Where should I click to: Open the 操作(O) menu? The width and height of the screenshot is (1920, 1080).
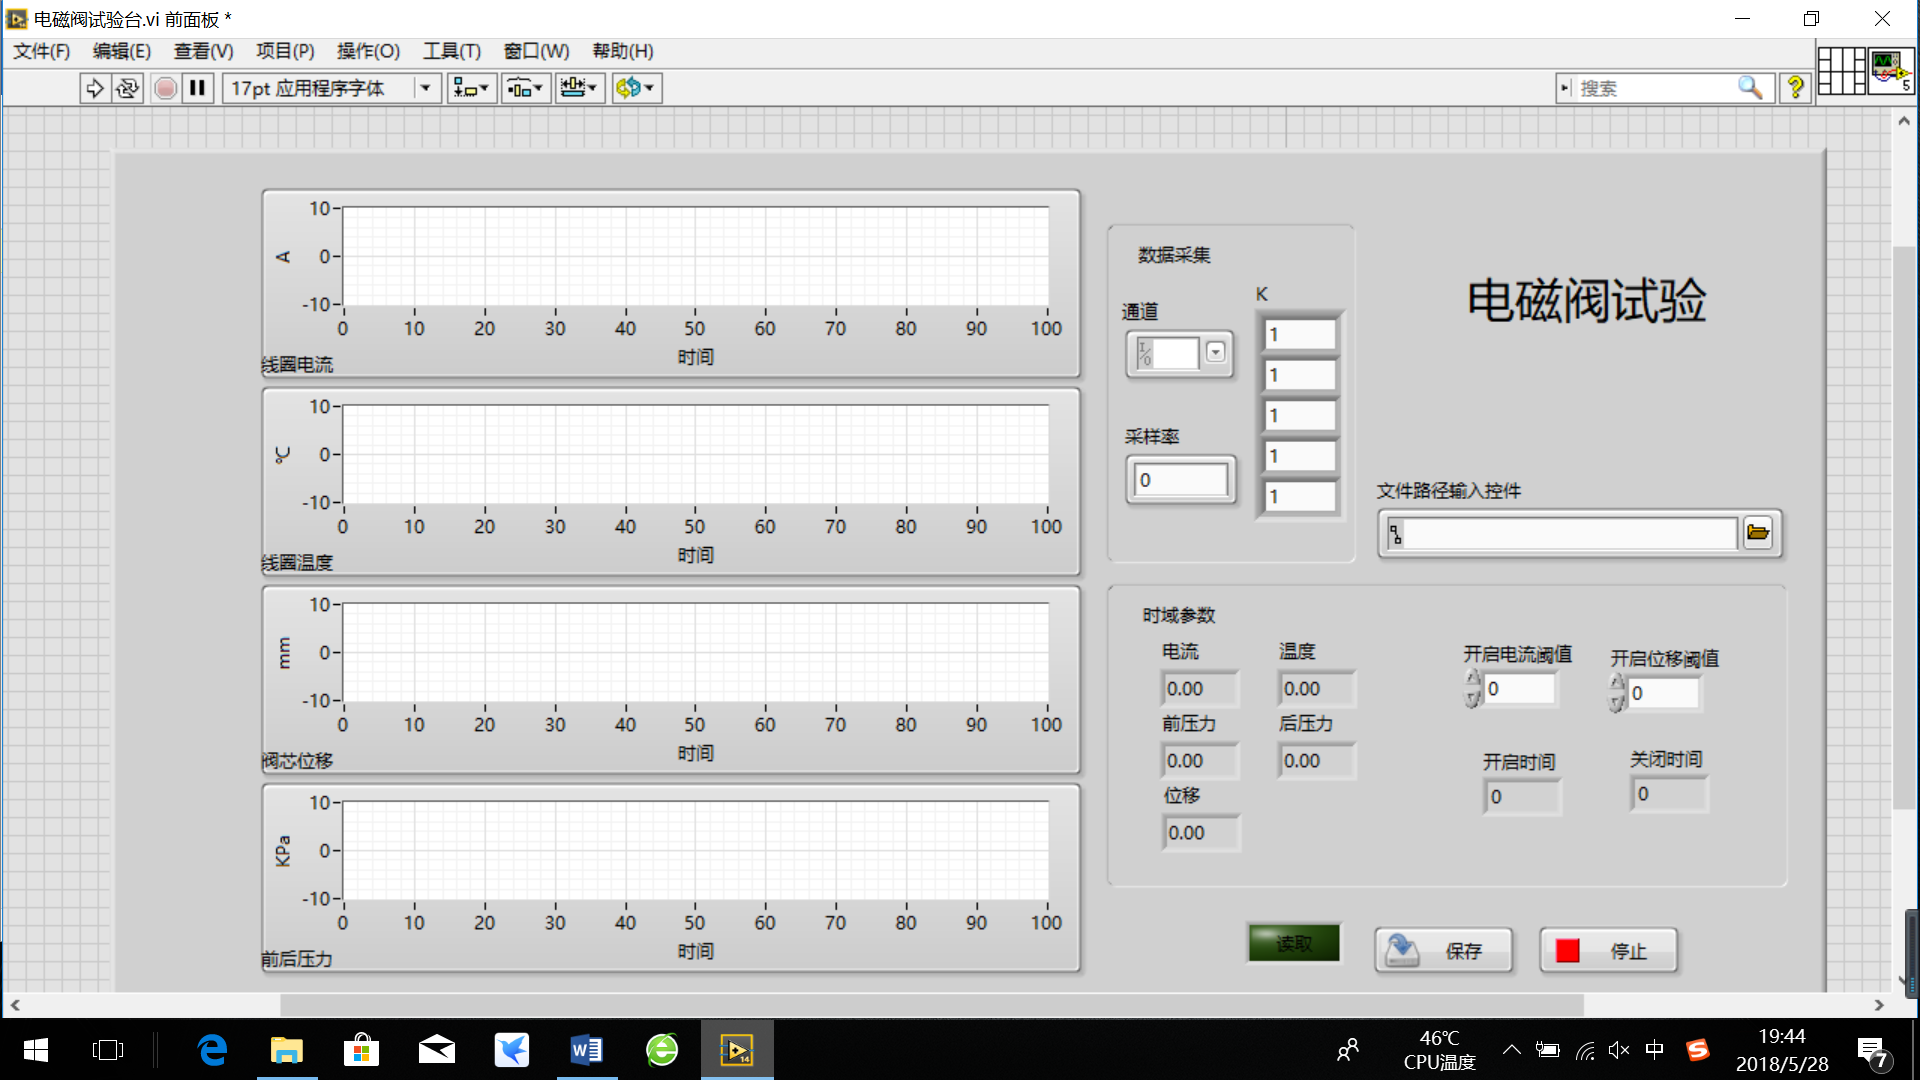(x=368, y=51)
